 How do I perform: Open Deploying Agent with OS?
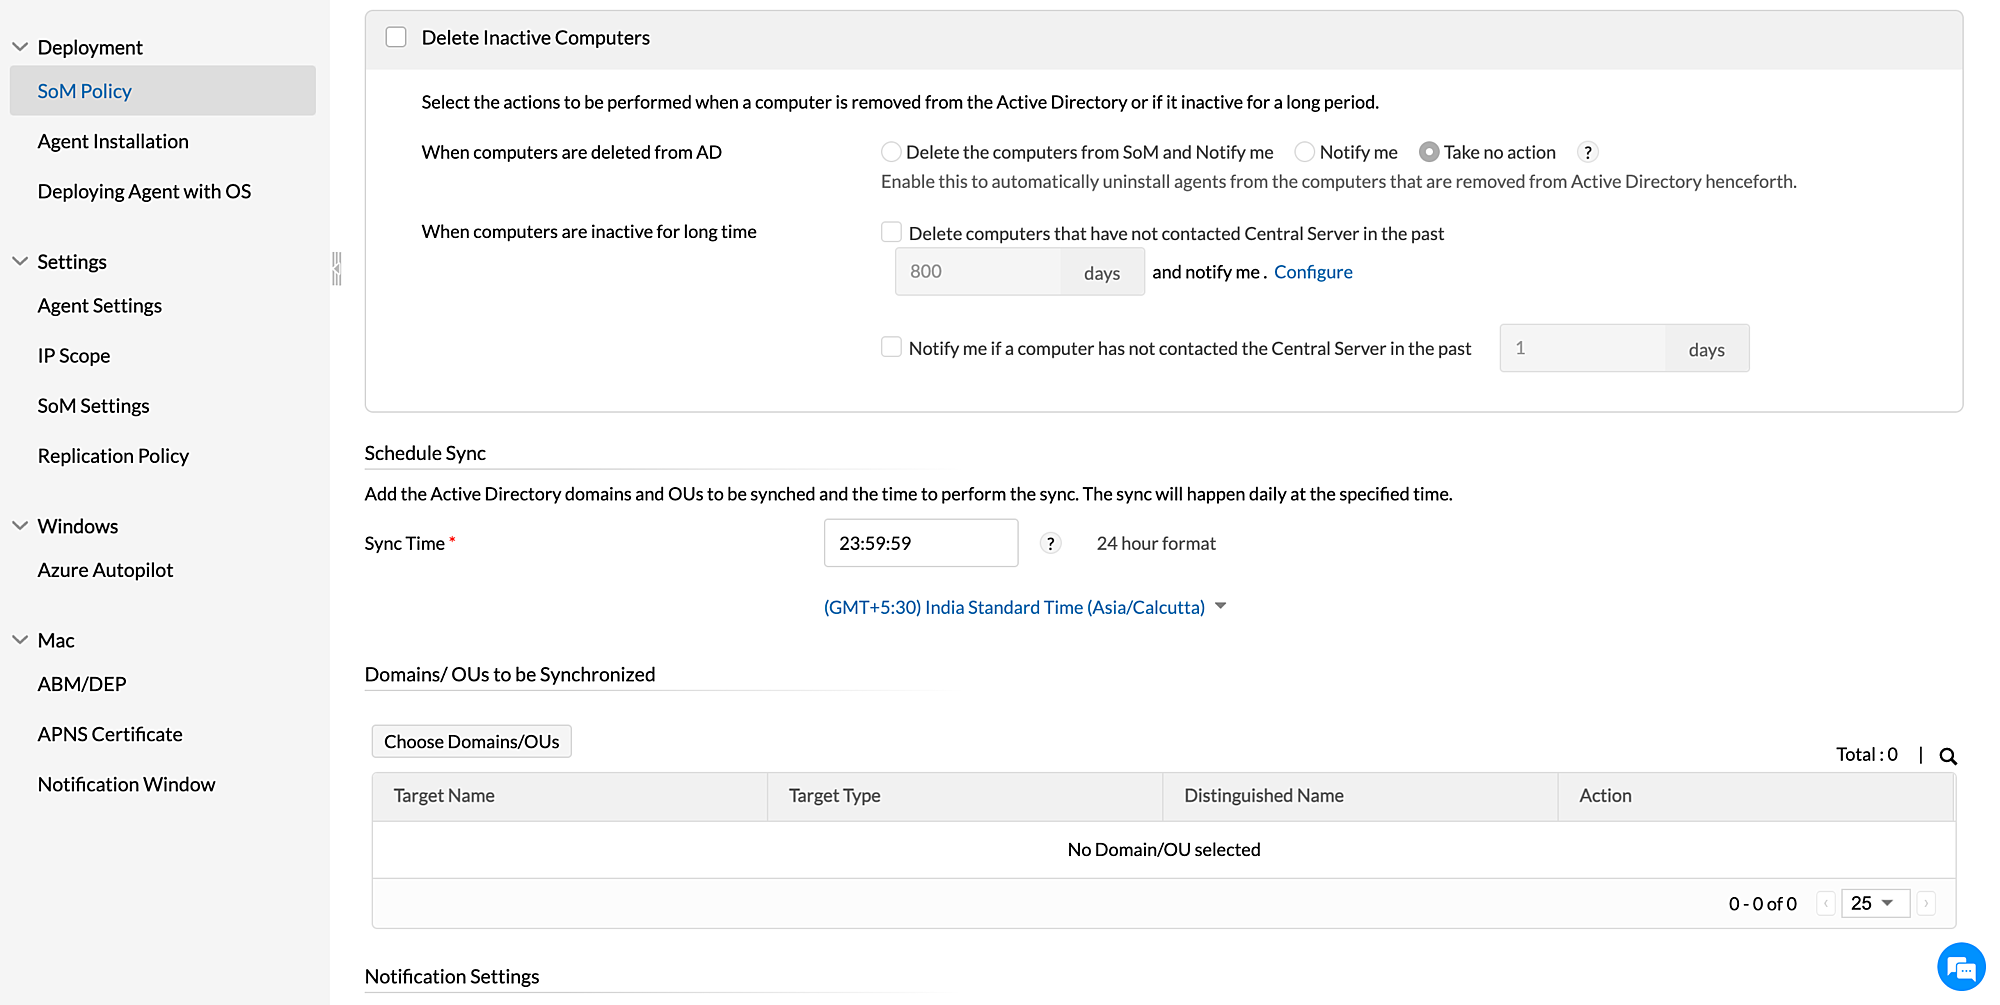144,191
